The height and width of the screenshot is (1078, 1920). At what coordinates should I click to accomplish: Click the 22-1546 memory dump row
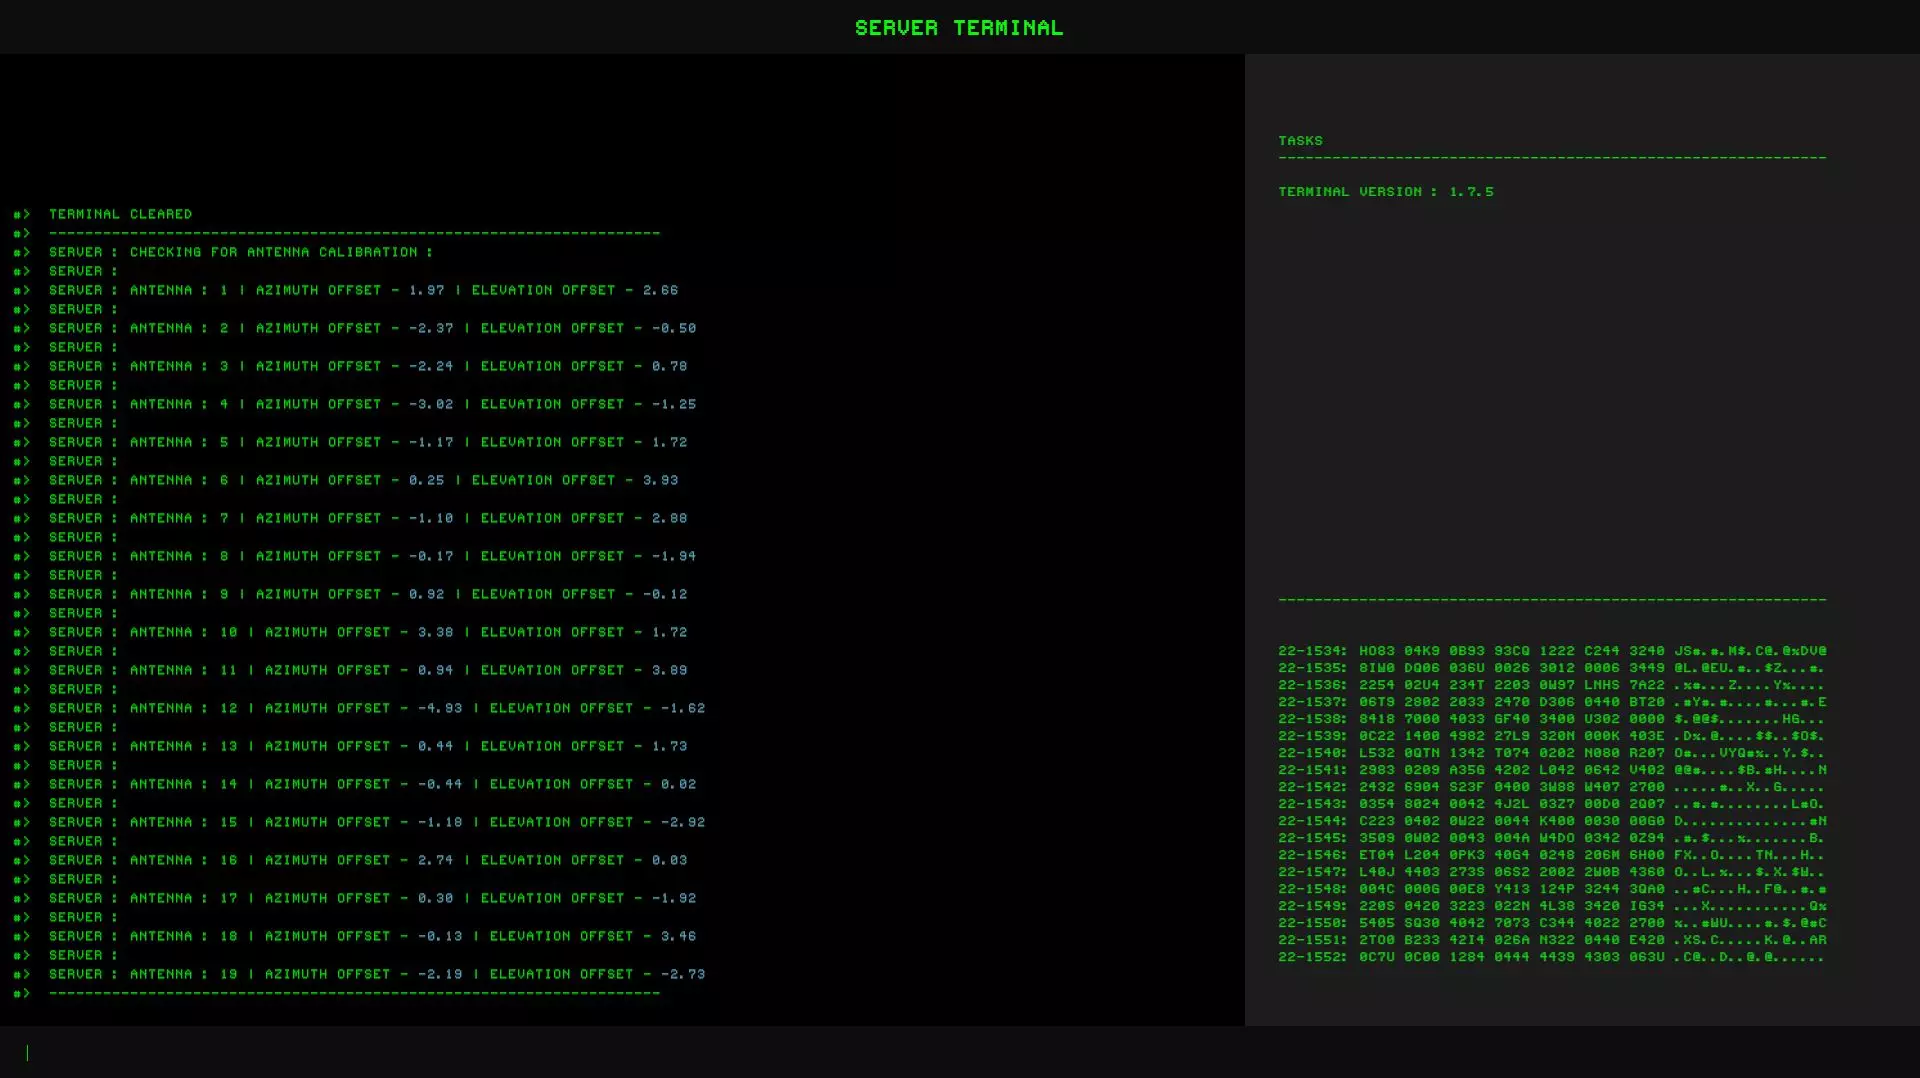pyautogui.click(x=1551, y=855)
